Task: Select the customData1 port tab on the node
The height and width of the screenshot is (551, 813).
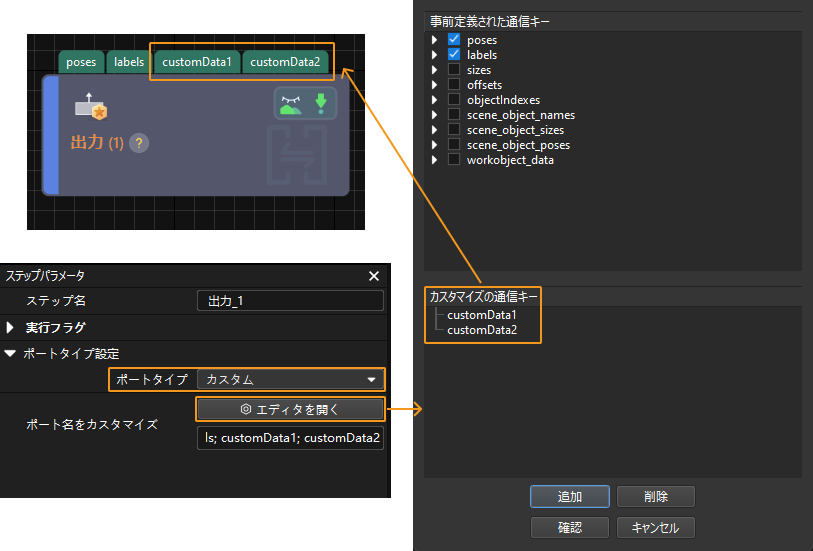Action: [x=197, y=62]
